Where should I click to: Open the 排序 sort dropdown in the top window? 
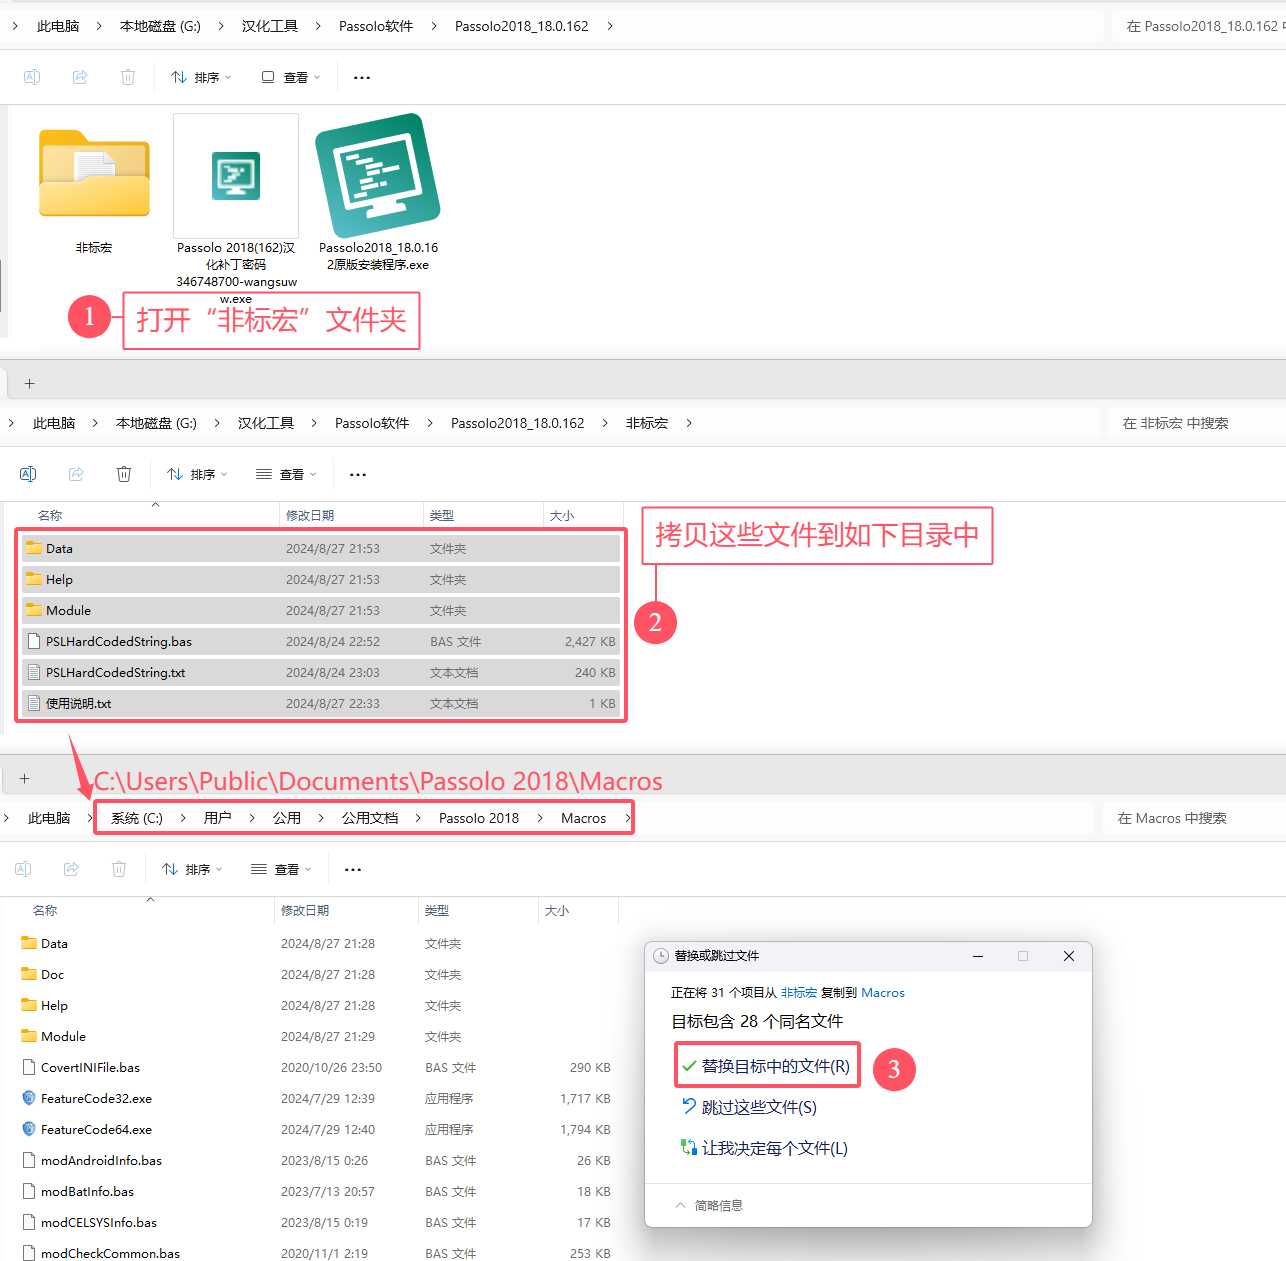click(x=201, y=77)
